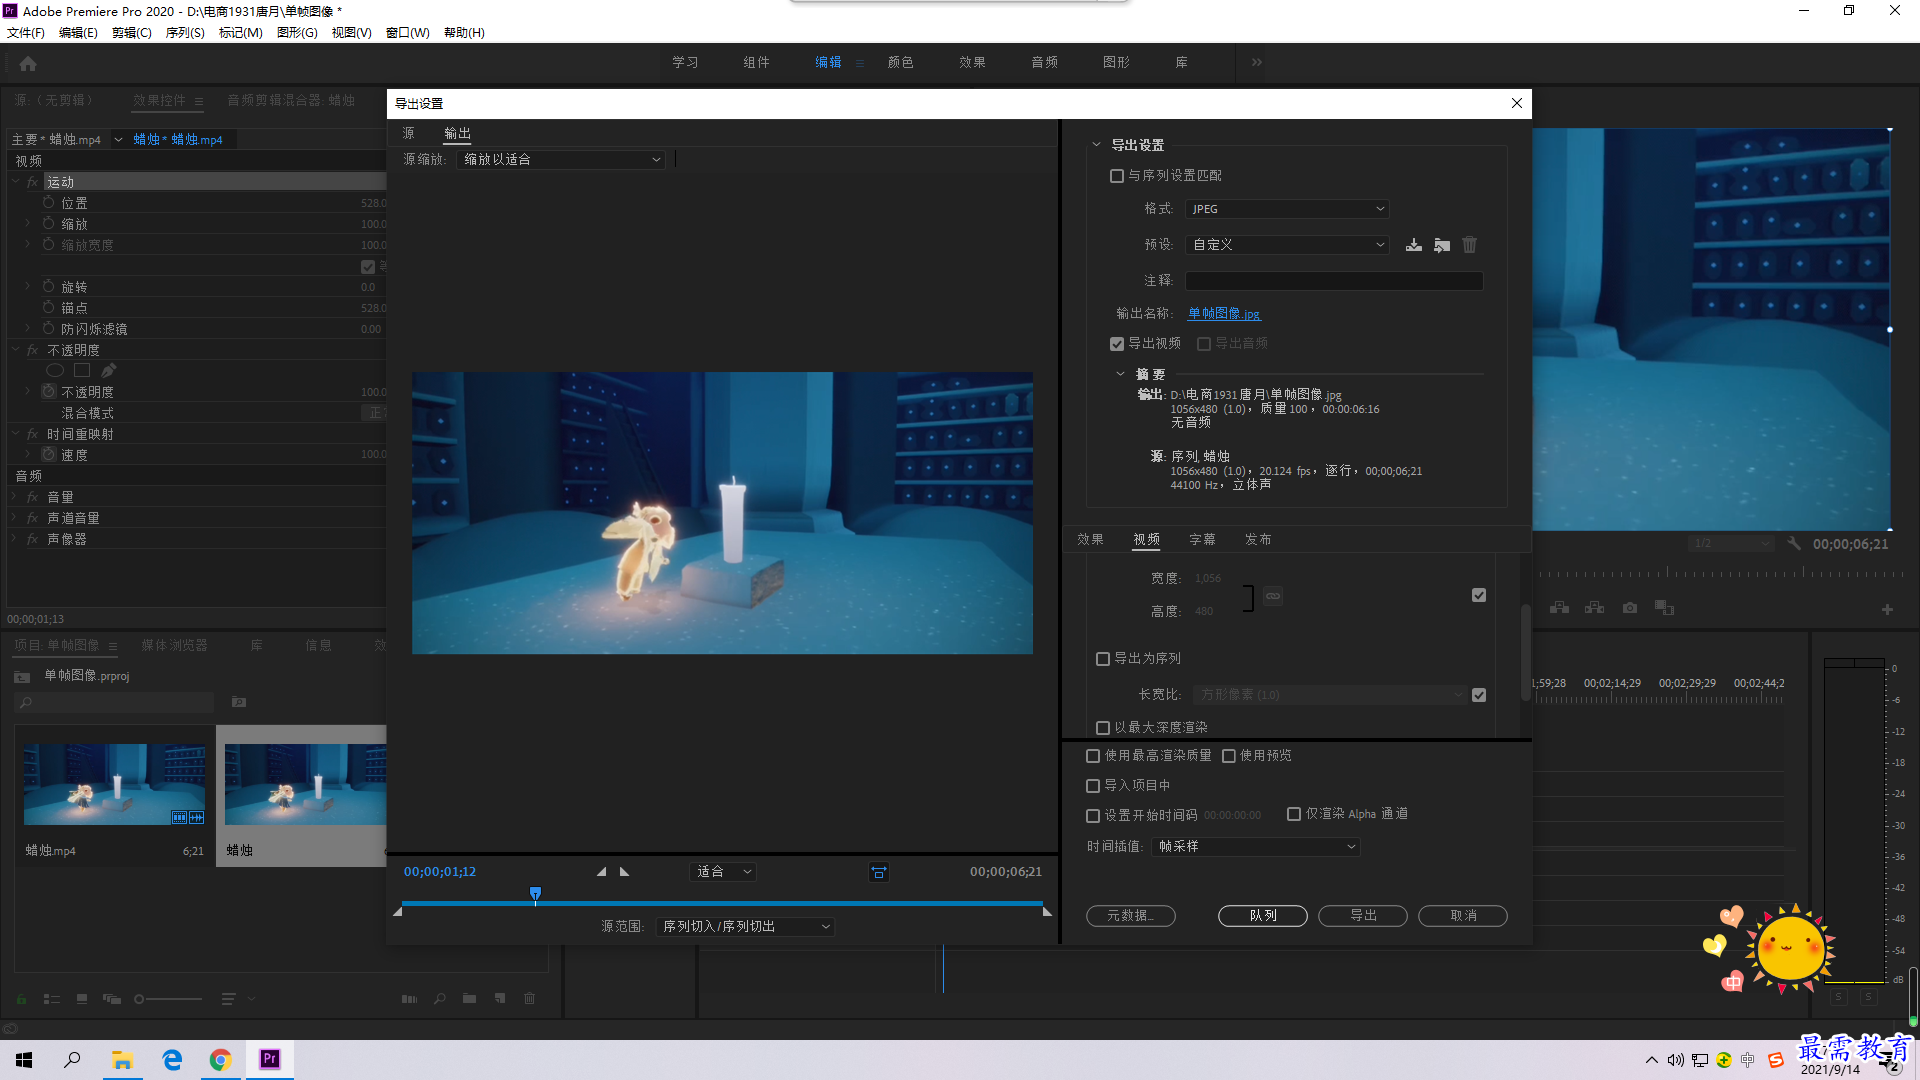
Task: Open the workspace overflow chevrons
Action: (1256, 62)
